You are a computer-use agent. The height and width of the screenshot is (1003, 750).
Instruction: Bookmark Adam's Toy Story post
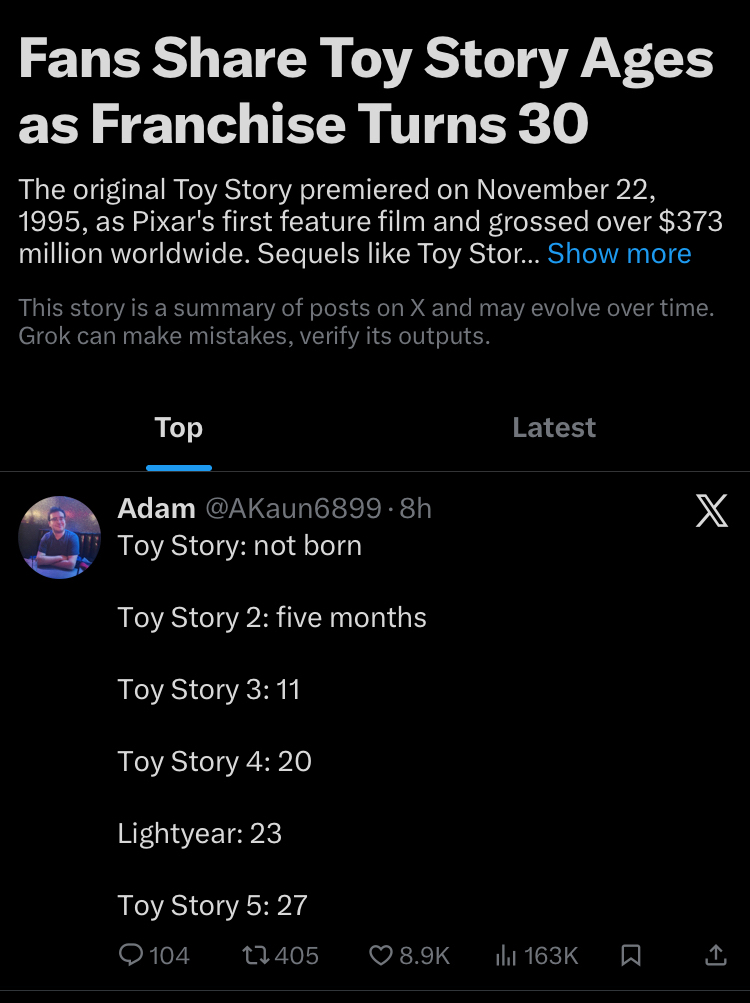[x=631, y=956]
